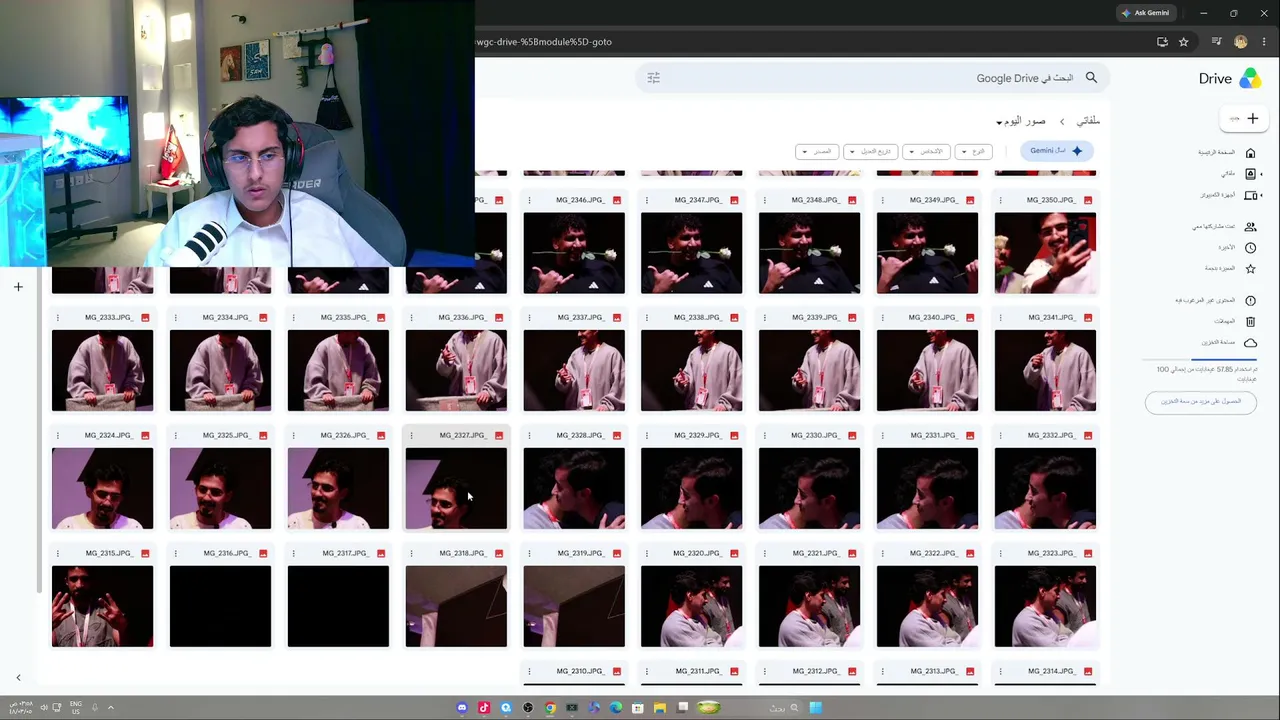
Task: Open the People filter dropdown
Action: pyautogui.click(x=926, y=151)
